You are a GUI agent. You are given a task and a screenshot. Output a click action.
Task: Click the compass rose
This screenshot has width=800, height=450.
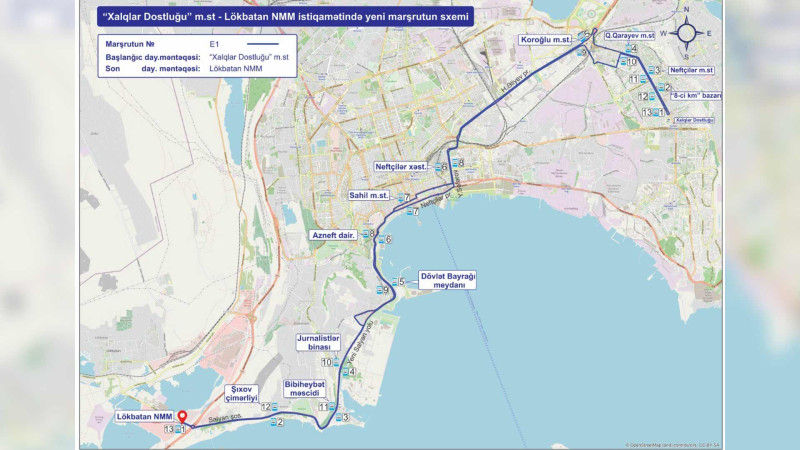[x=687, y=33]
